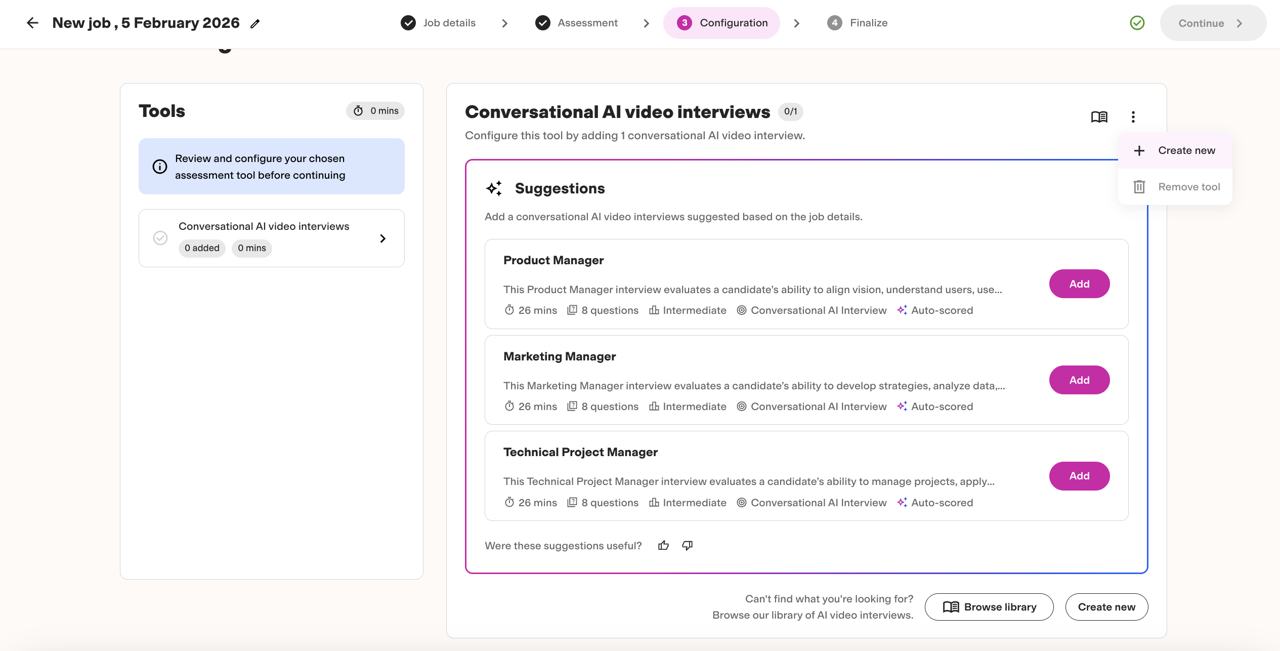The height and width of the screenshot is (651, 1280).
Task: Click the clock icon in Product Manager card
Action: click(509, 310)
